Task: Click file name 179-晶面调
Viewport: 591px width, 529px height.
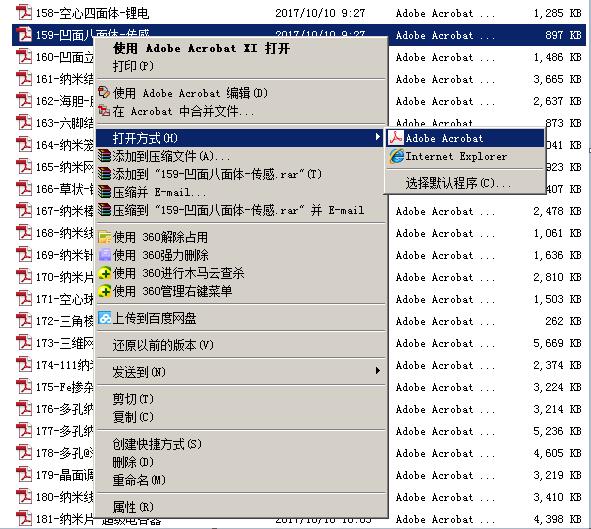Action: pyautogui.click(x=64, y=475)
